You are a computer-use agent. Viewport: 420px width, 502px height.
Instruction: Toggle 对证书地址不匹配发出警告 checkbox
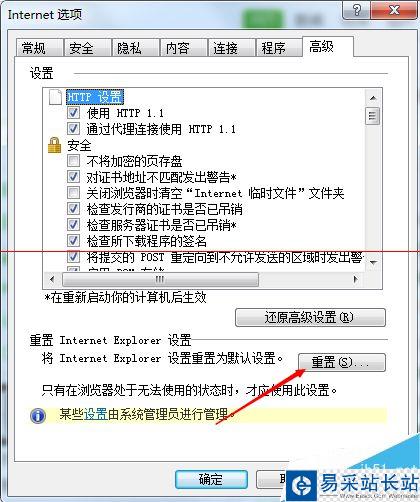coord(73,177)
